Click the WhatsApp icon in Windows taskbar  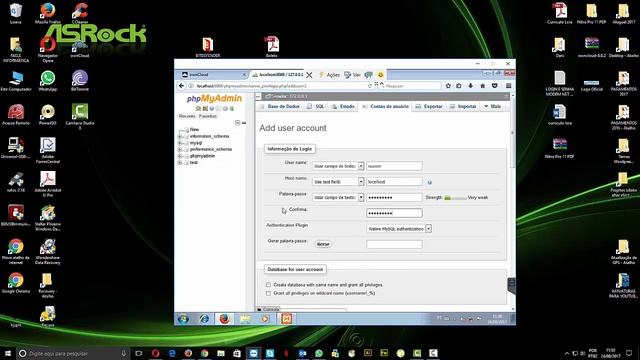tap(319, 353)
